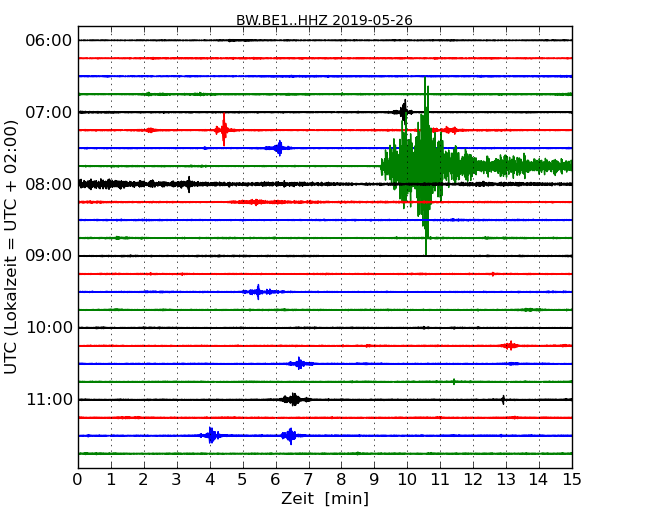The image size is (650, 520).
Task: Click the black burst on the 11:00 trace
Action: point(294,400)
